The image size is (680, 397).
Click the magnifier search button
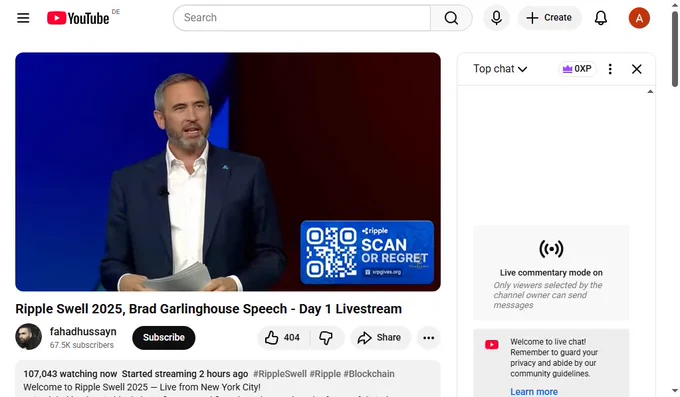tap(451, 18)
